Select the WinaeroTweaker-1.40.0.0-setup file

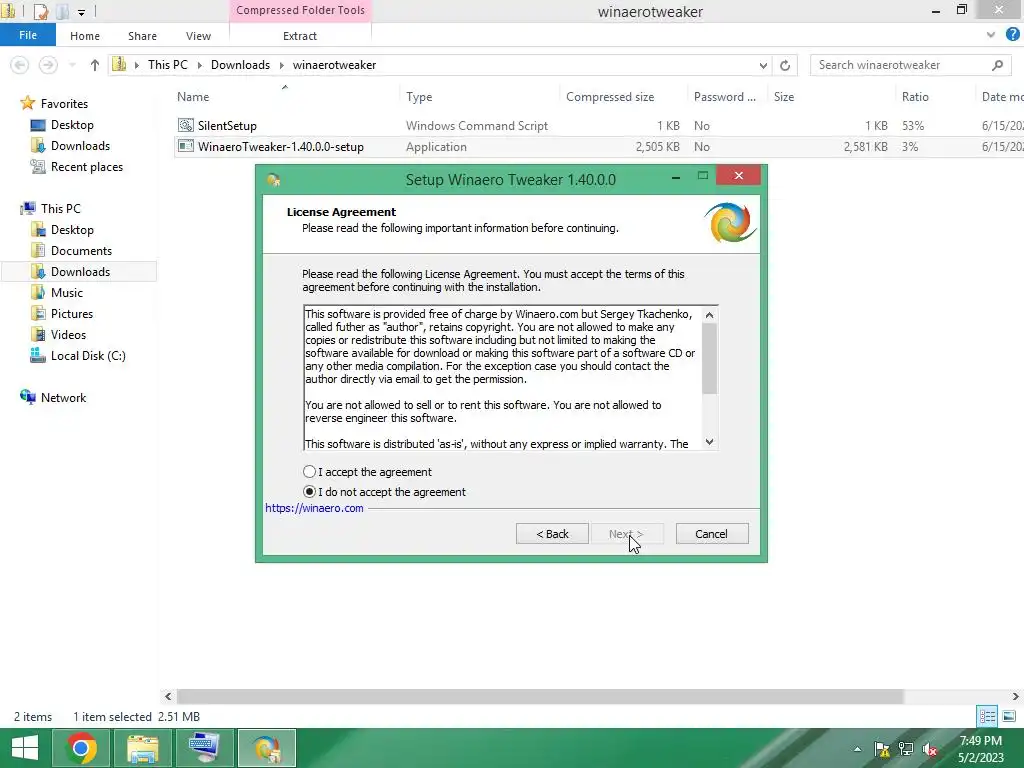pos(281,146)
